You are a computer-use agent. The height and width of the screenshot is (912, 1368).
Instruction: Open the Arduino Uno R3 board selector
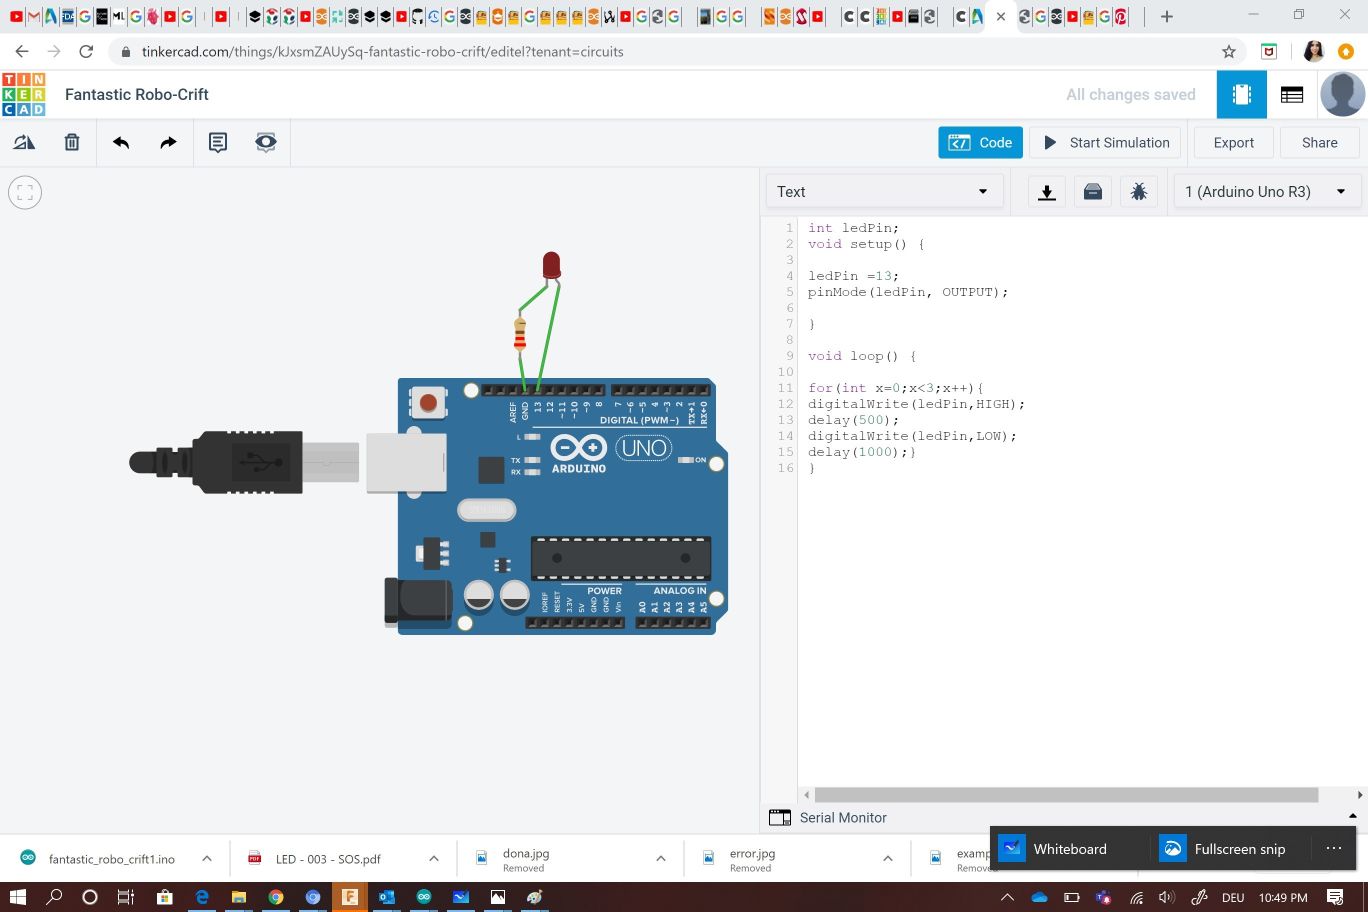point(1266,192)
